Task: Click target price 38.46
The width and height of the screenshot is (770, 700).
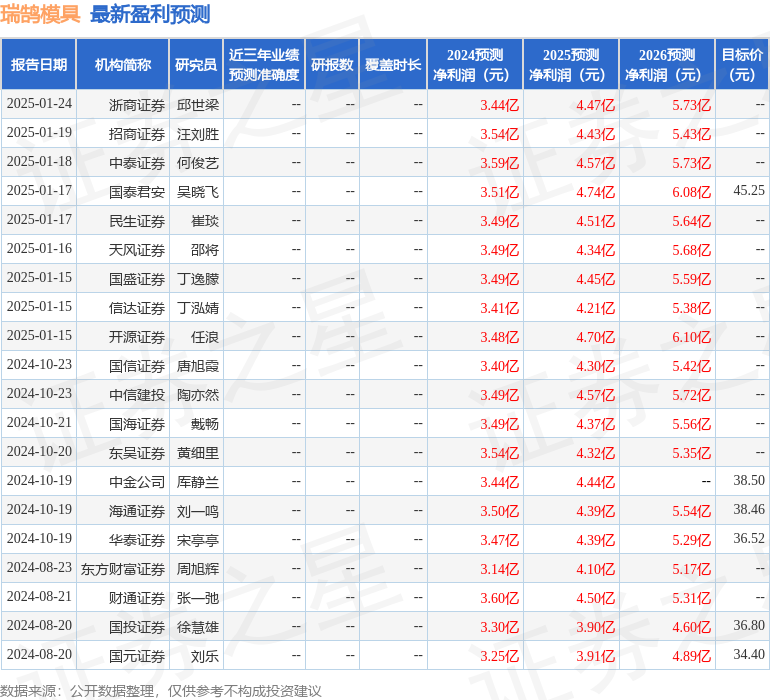Action: tap(749, 509)
